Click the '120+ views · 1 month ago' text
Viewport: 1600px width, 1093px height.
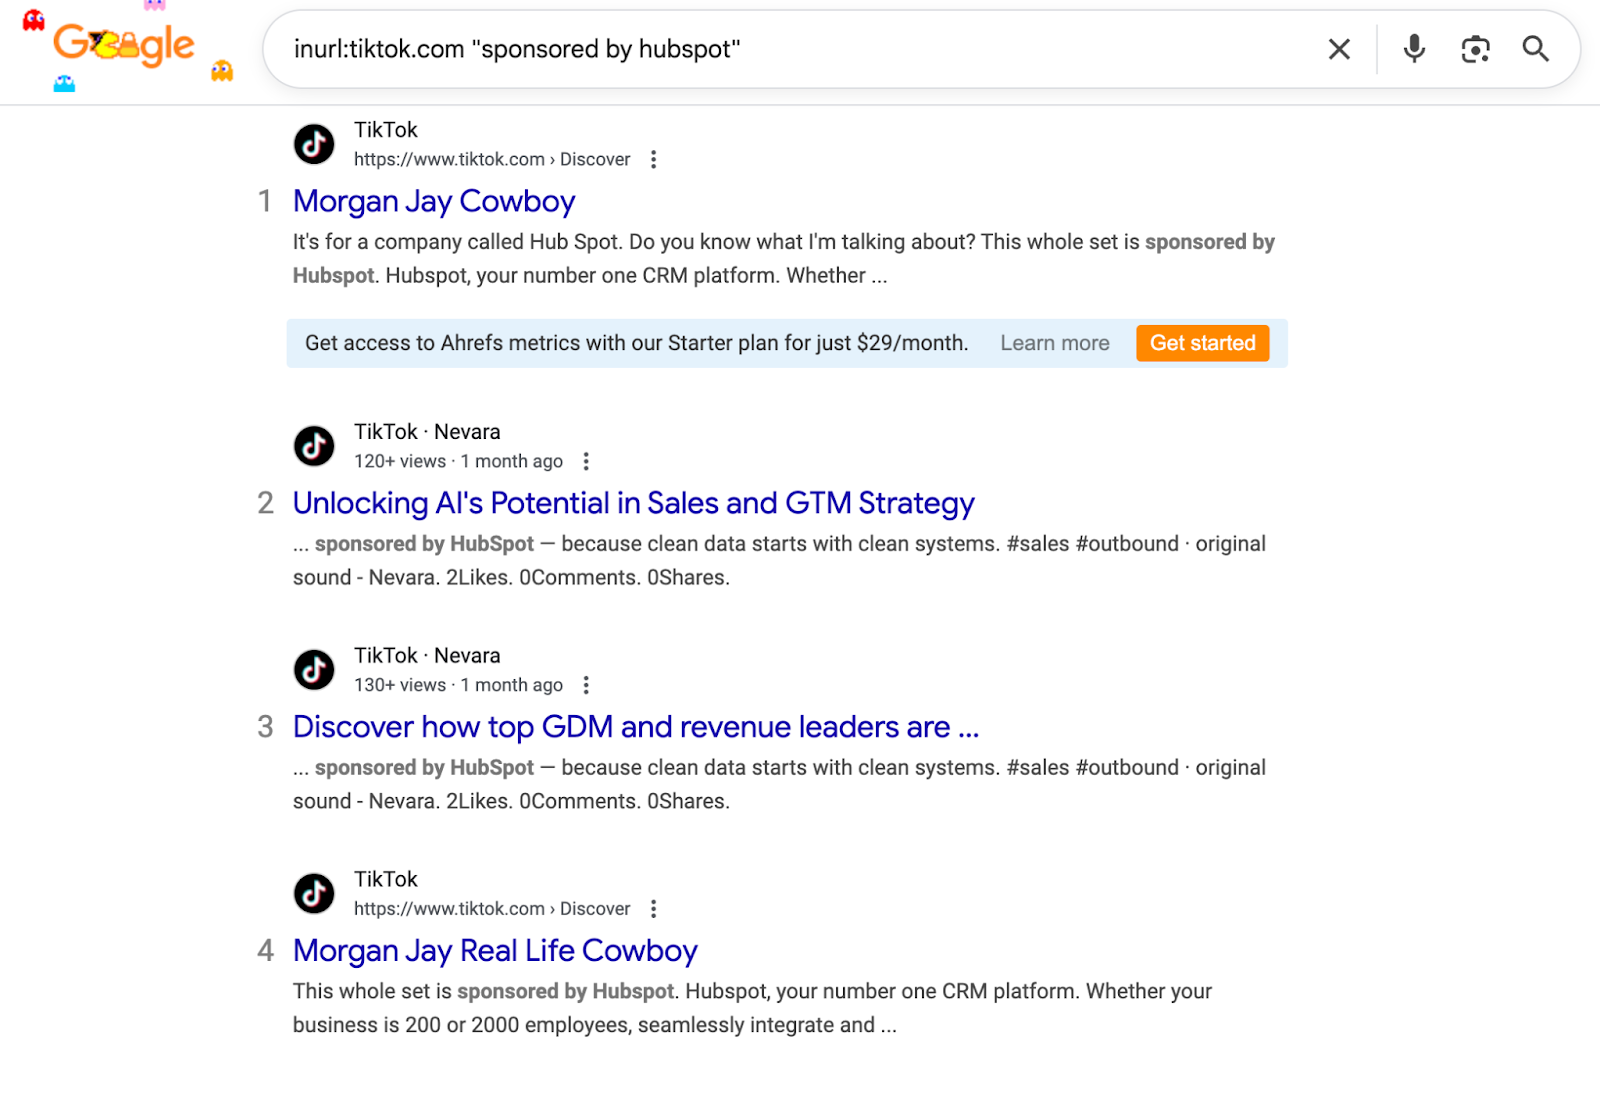[x=458, y=461]
